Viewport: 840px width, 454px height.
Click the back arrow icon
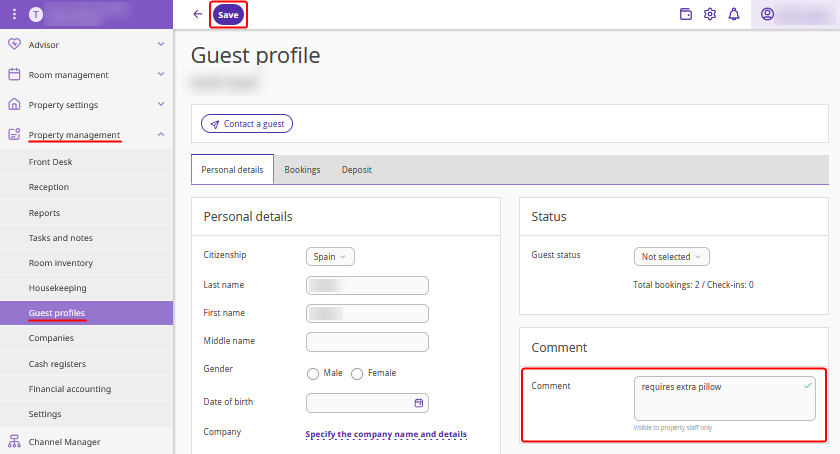[x=198, y=15]
